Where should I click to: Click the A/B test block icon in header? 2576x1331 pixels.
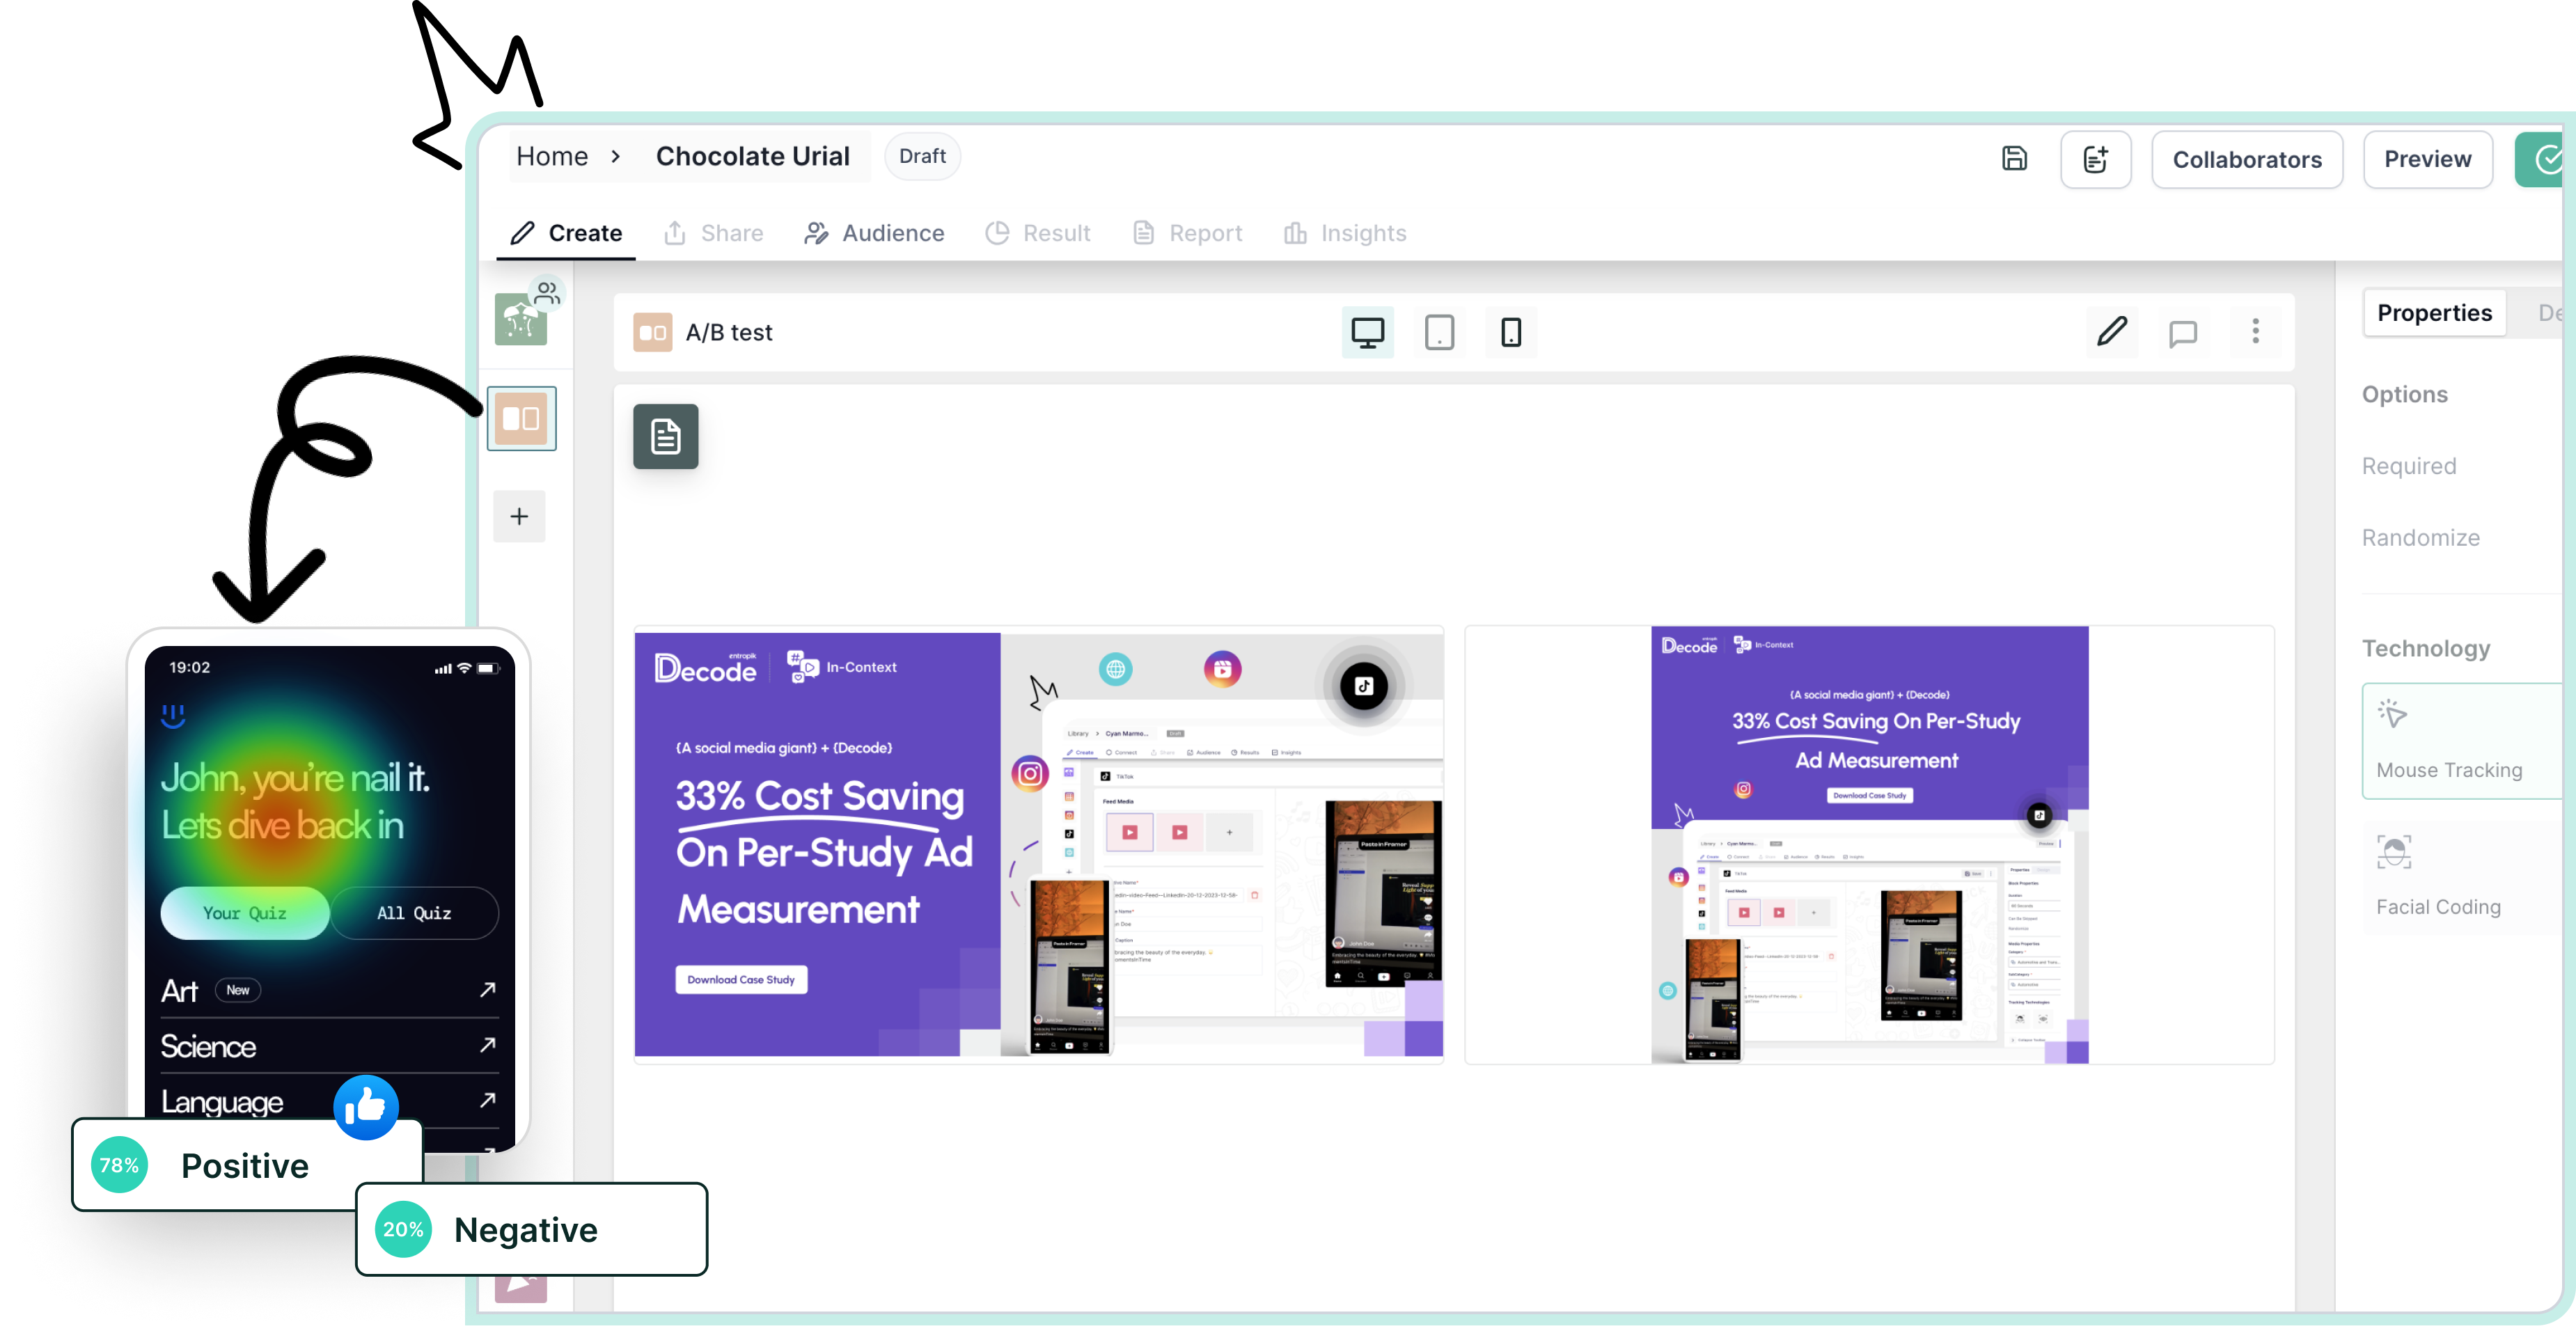click(x=652, y=332)
